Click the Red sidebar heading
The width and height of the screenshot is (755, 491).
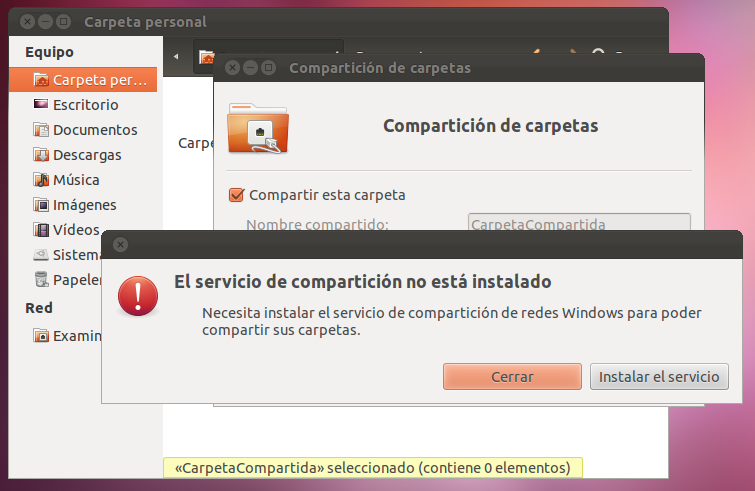39,308
